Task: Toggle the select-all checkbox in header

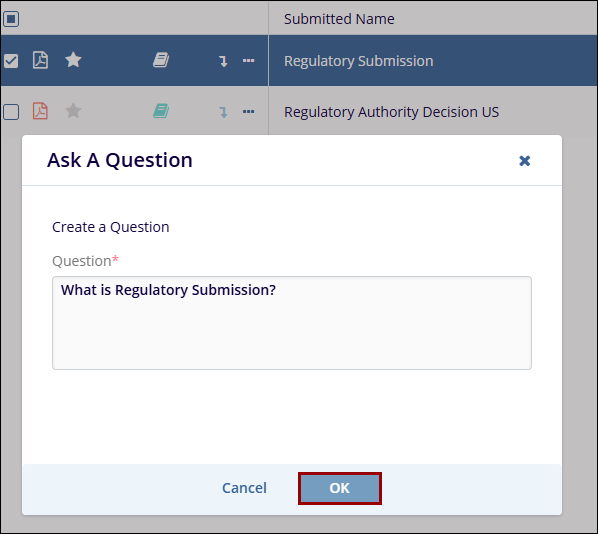Action: click(11, 19)
